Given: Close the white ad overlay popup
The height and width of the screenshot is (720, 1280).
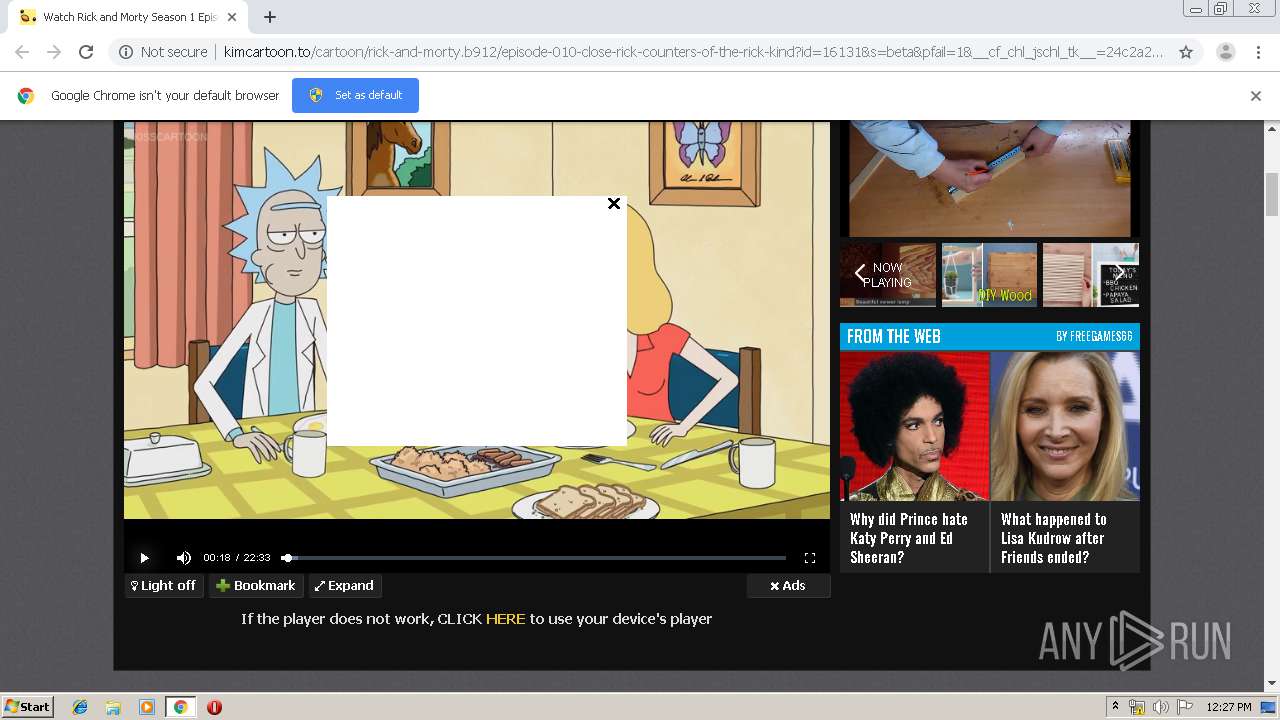Looking at the screenshot, I should [x=614, y=203].
